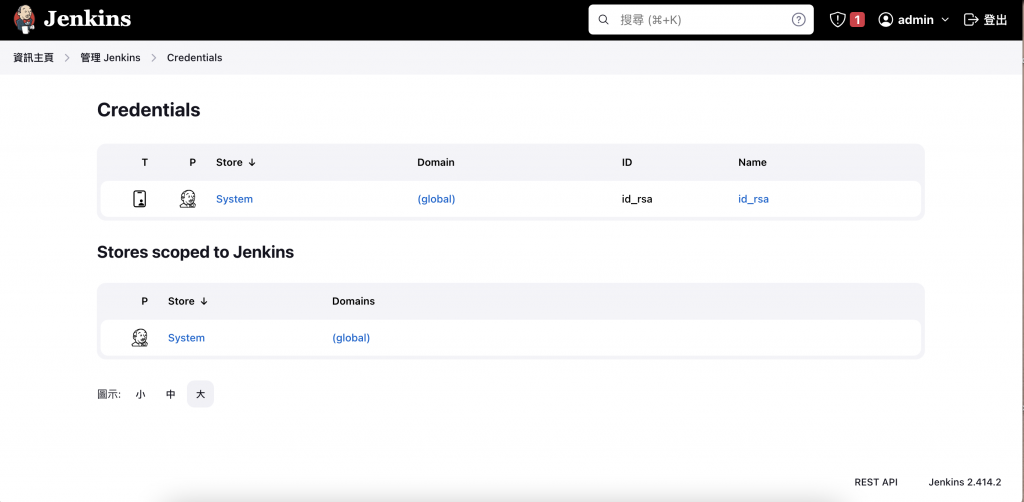Open the id_rsa credential name link
The width and height of the screenshot is (1024, 502).
[754, 199]
